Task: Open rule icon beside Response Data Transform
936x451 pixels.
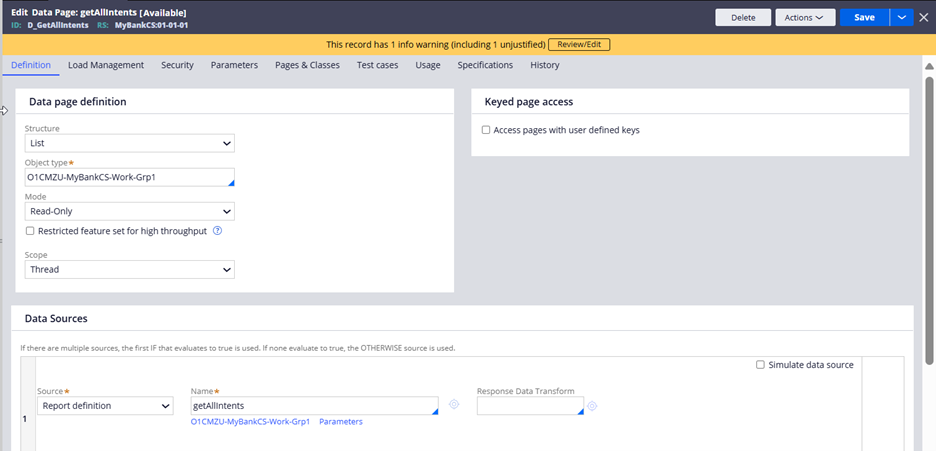Action: click(592, 405)
